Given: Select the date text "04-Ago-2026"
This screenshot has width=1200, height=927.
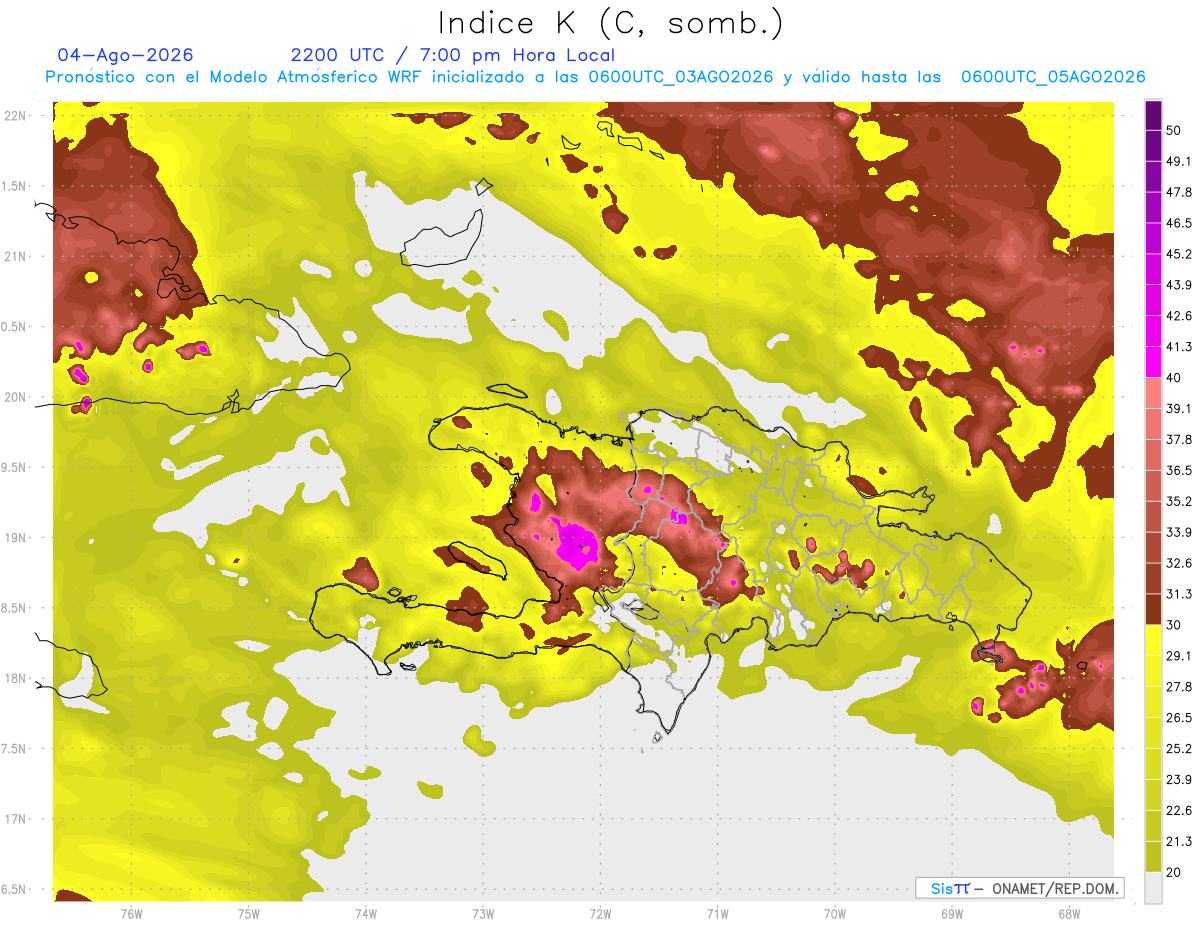Looking at the screenshot, I should 126,55.
